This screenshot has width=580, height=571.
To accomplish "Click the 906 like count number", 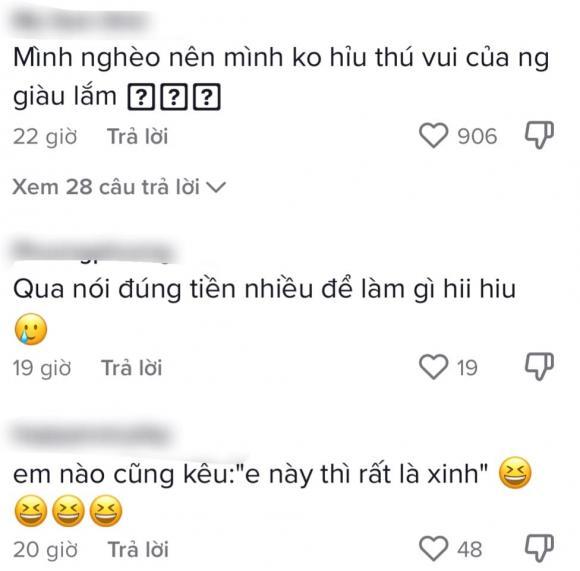I will [477, 136].
